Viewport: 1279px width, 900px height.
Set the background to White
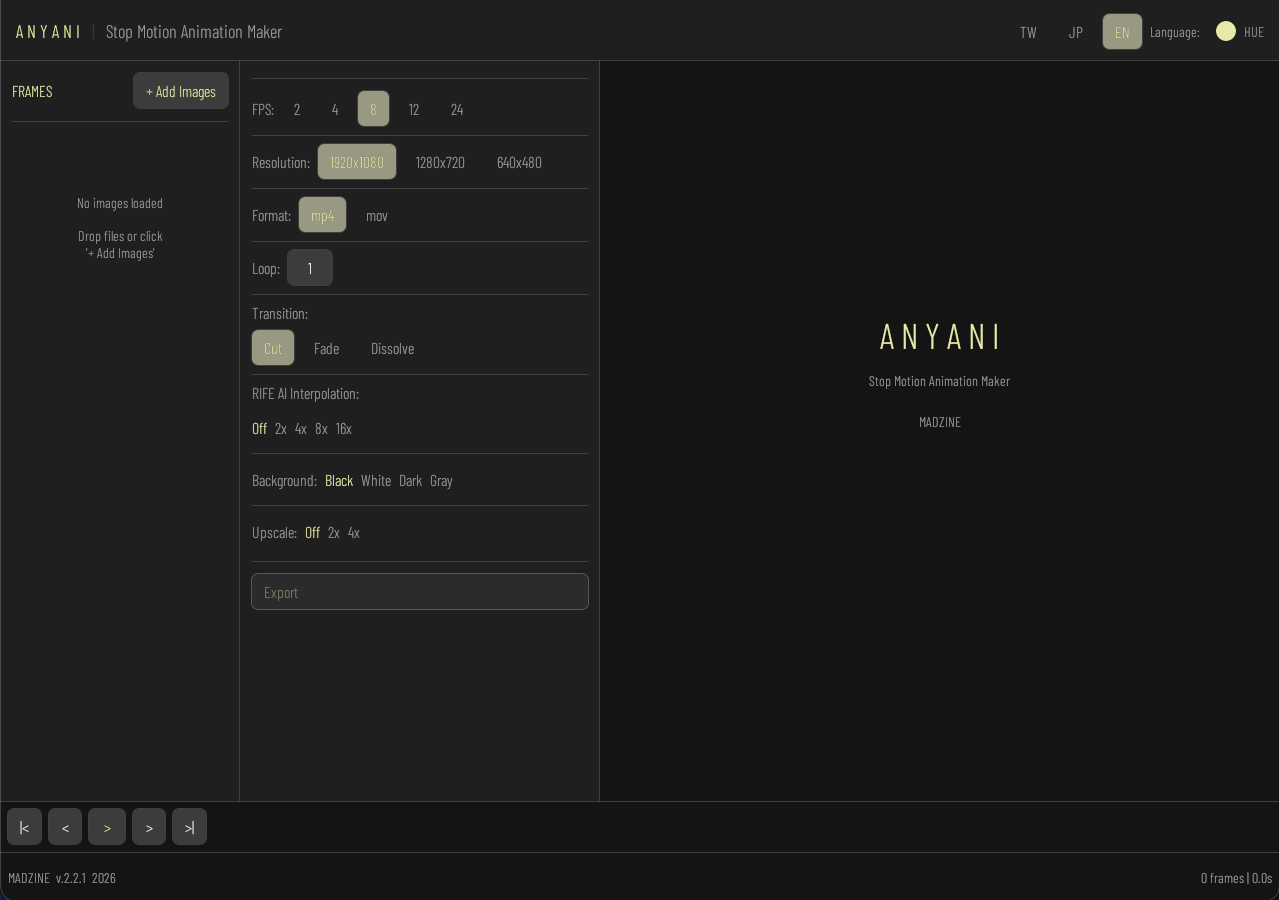coord(376,480)
